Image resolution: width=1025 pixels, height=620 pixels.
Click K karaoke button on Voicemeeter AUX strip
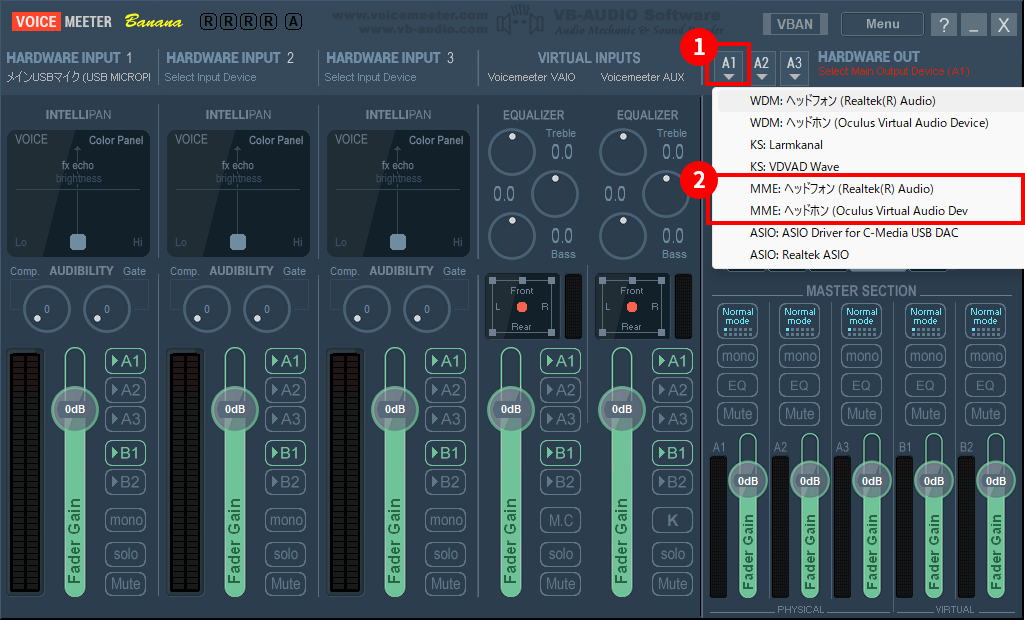point(672,520)
